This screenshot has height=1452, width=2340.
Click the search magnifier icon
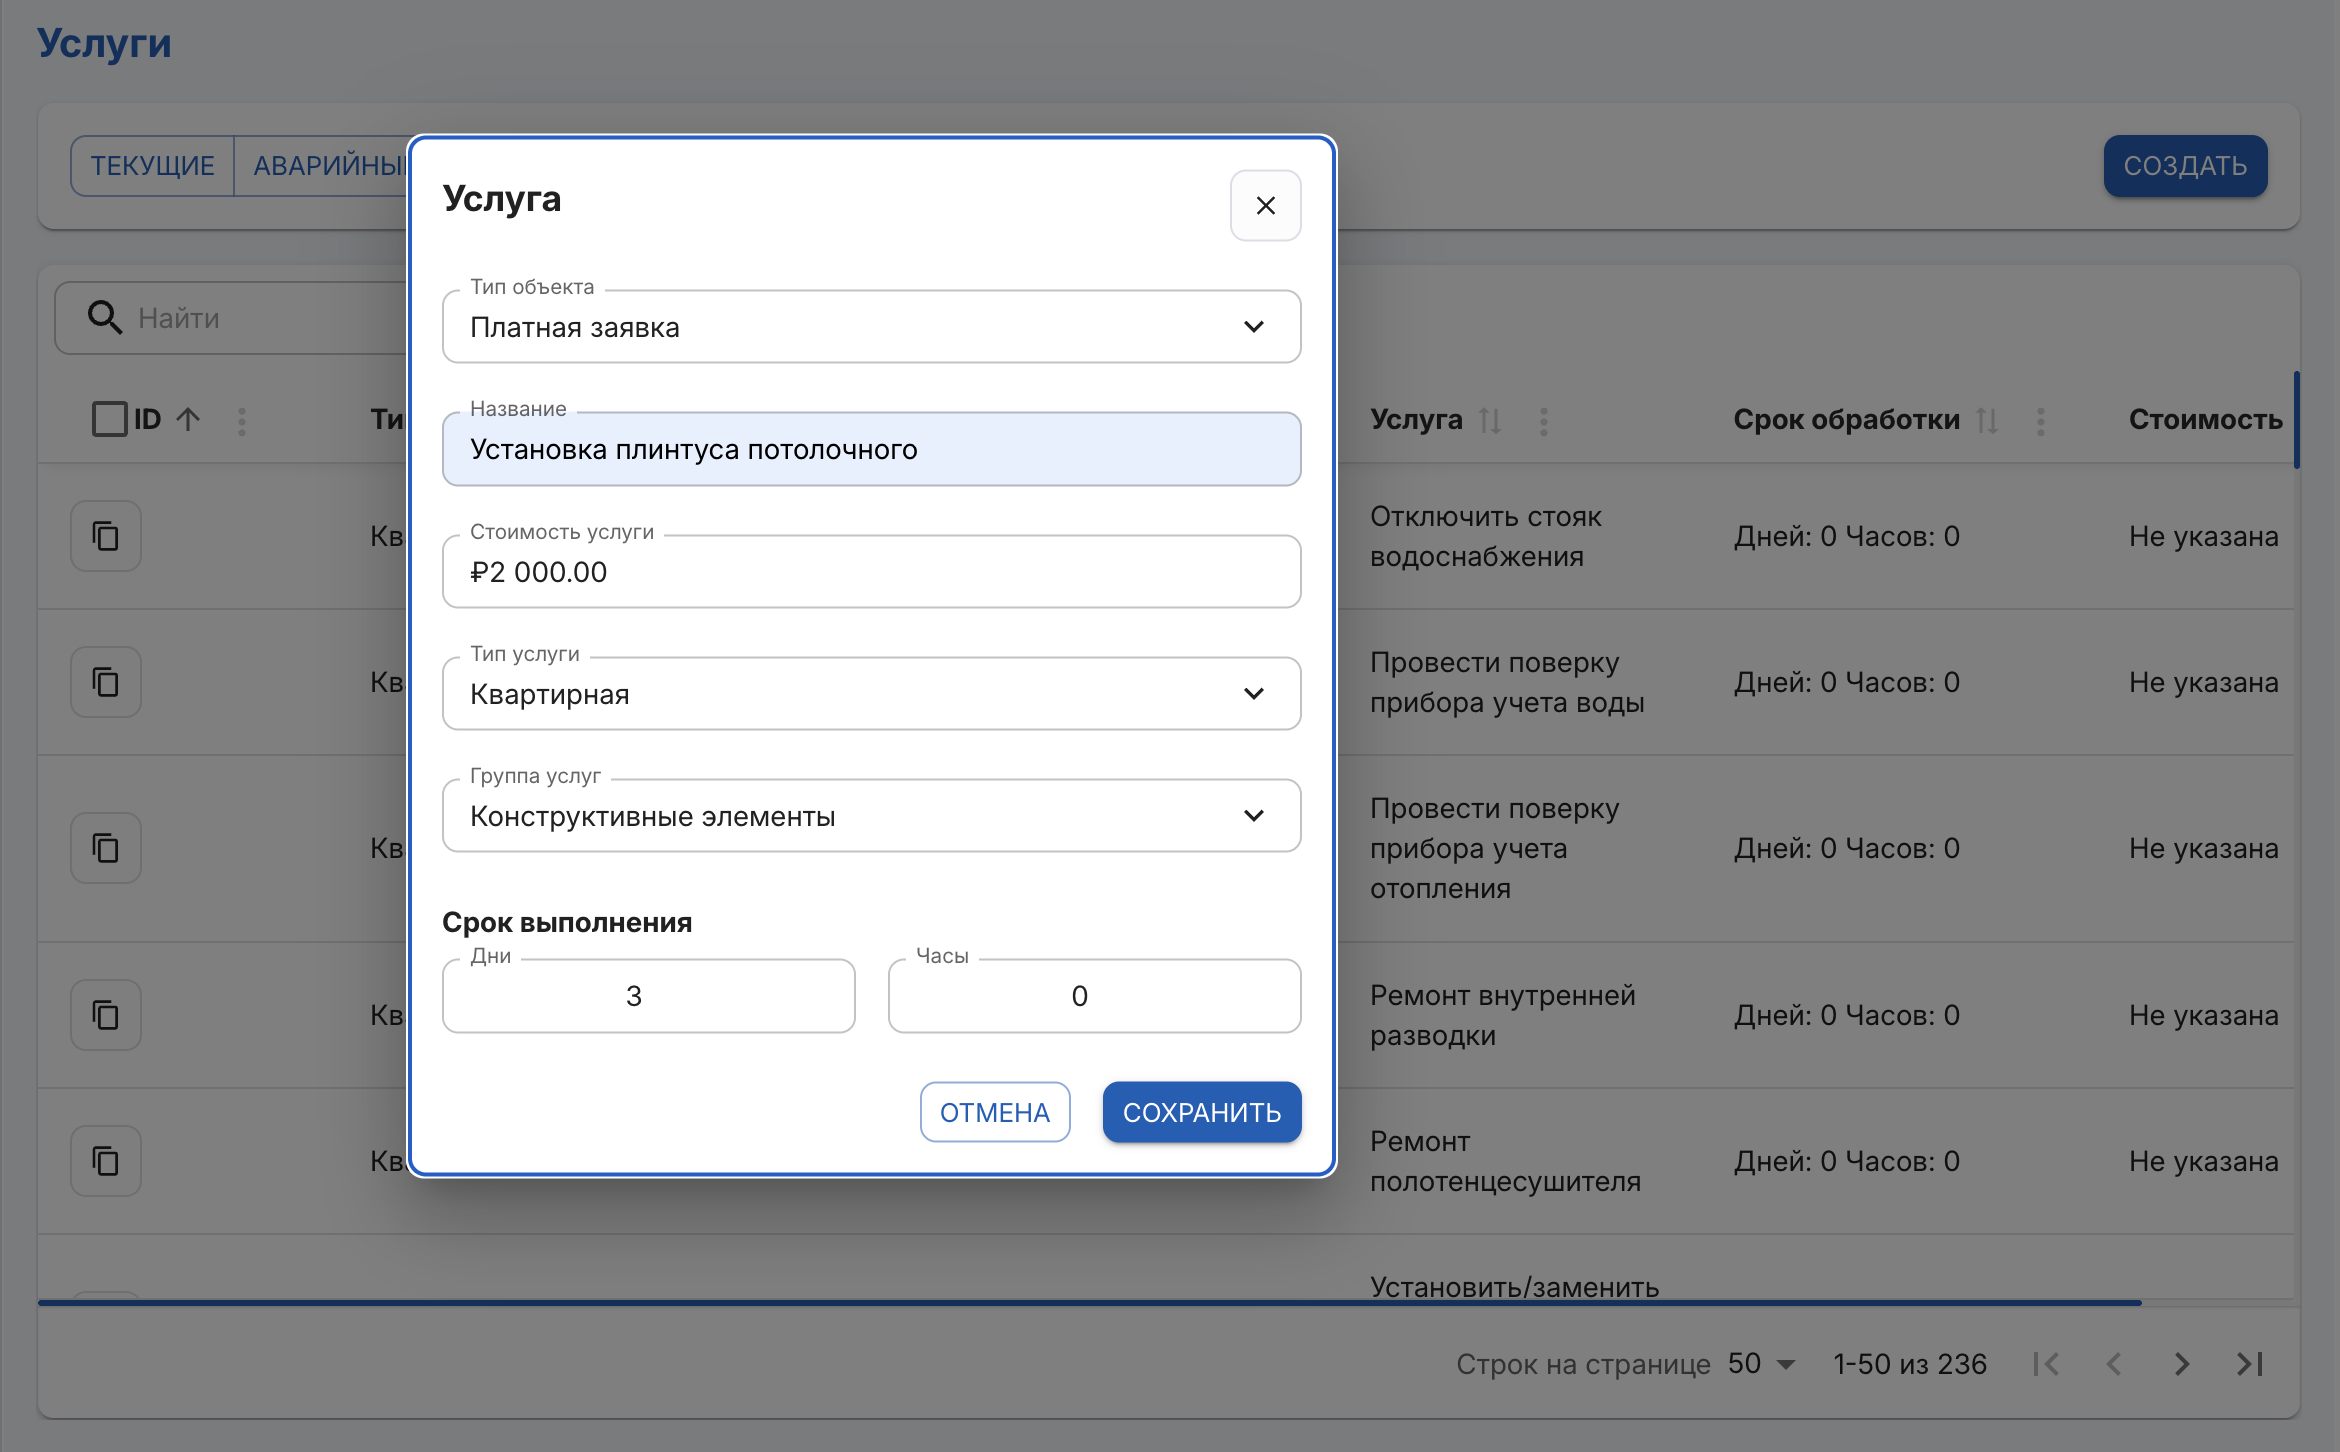[x=104, y=317]
